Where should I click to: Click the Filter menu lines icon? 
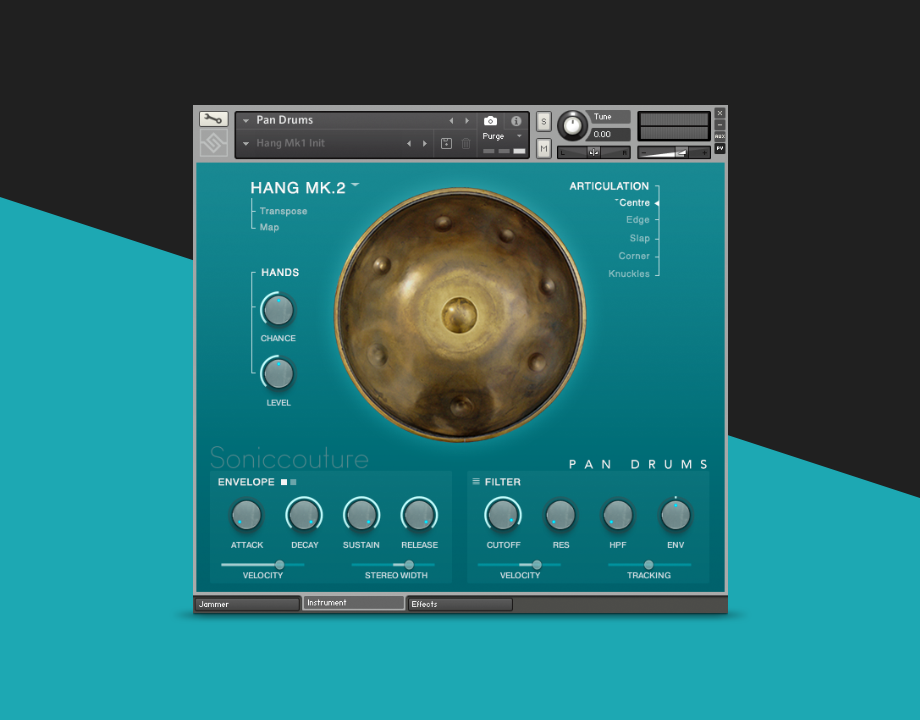(476, 481)
